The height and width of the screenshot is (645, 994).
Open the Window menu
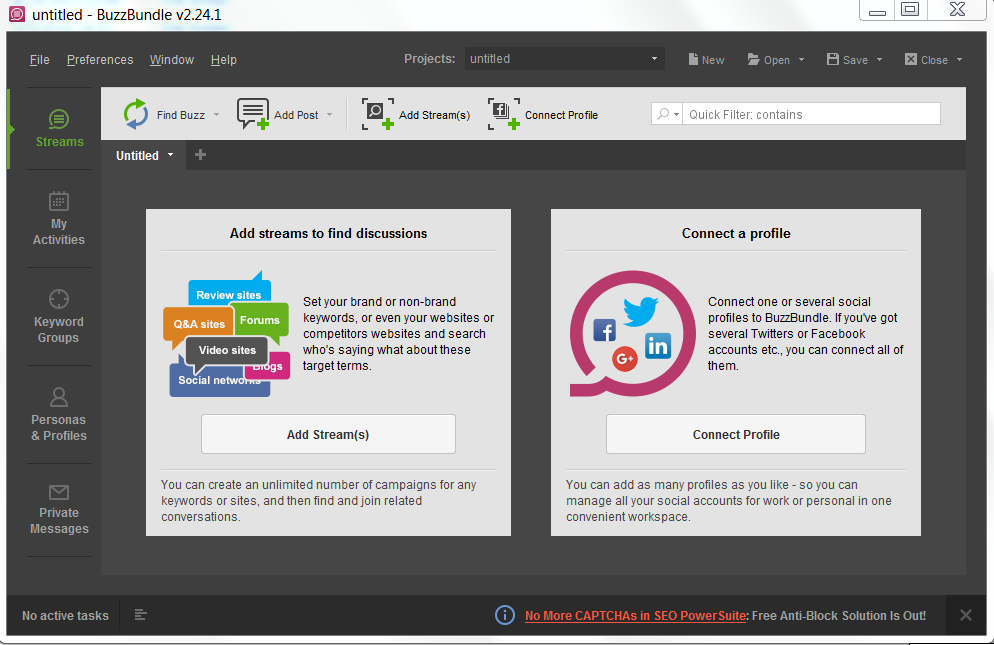[172, 60]
